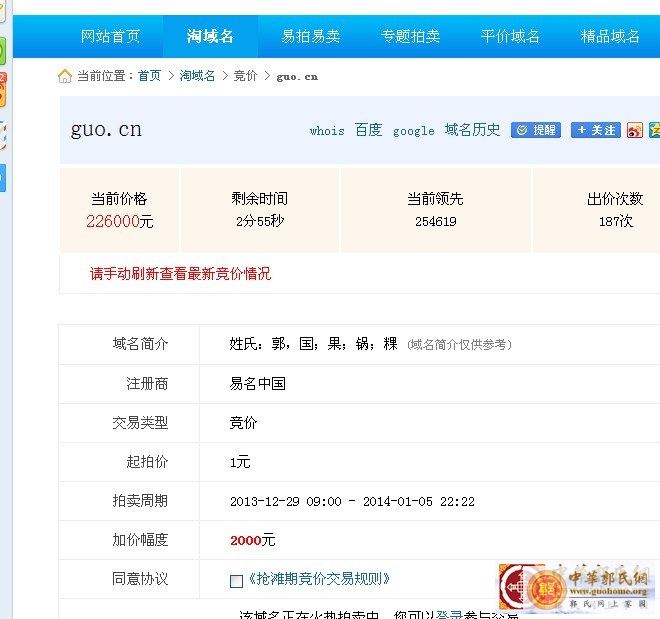This screenshot has width=660, height=619.
Task: Open the 易拍易卖 nav tab
Action: 311,37
